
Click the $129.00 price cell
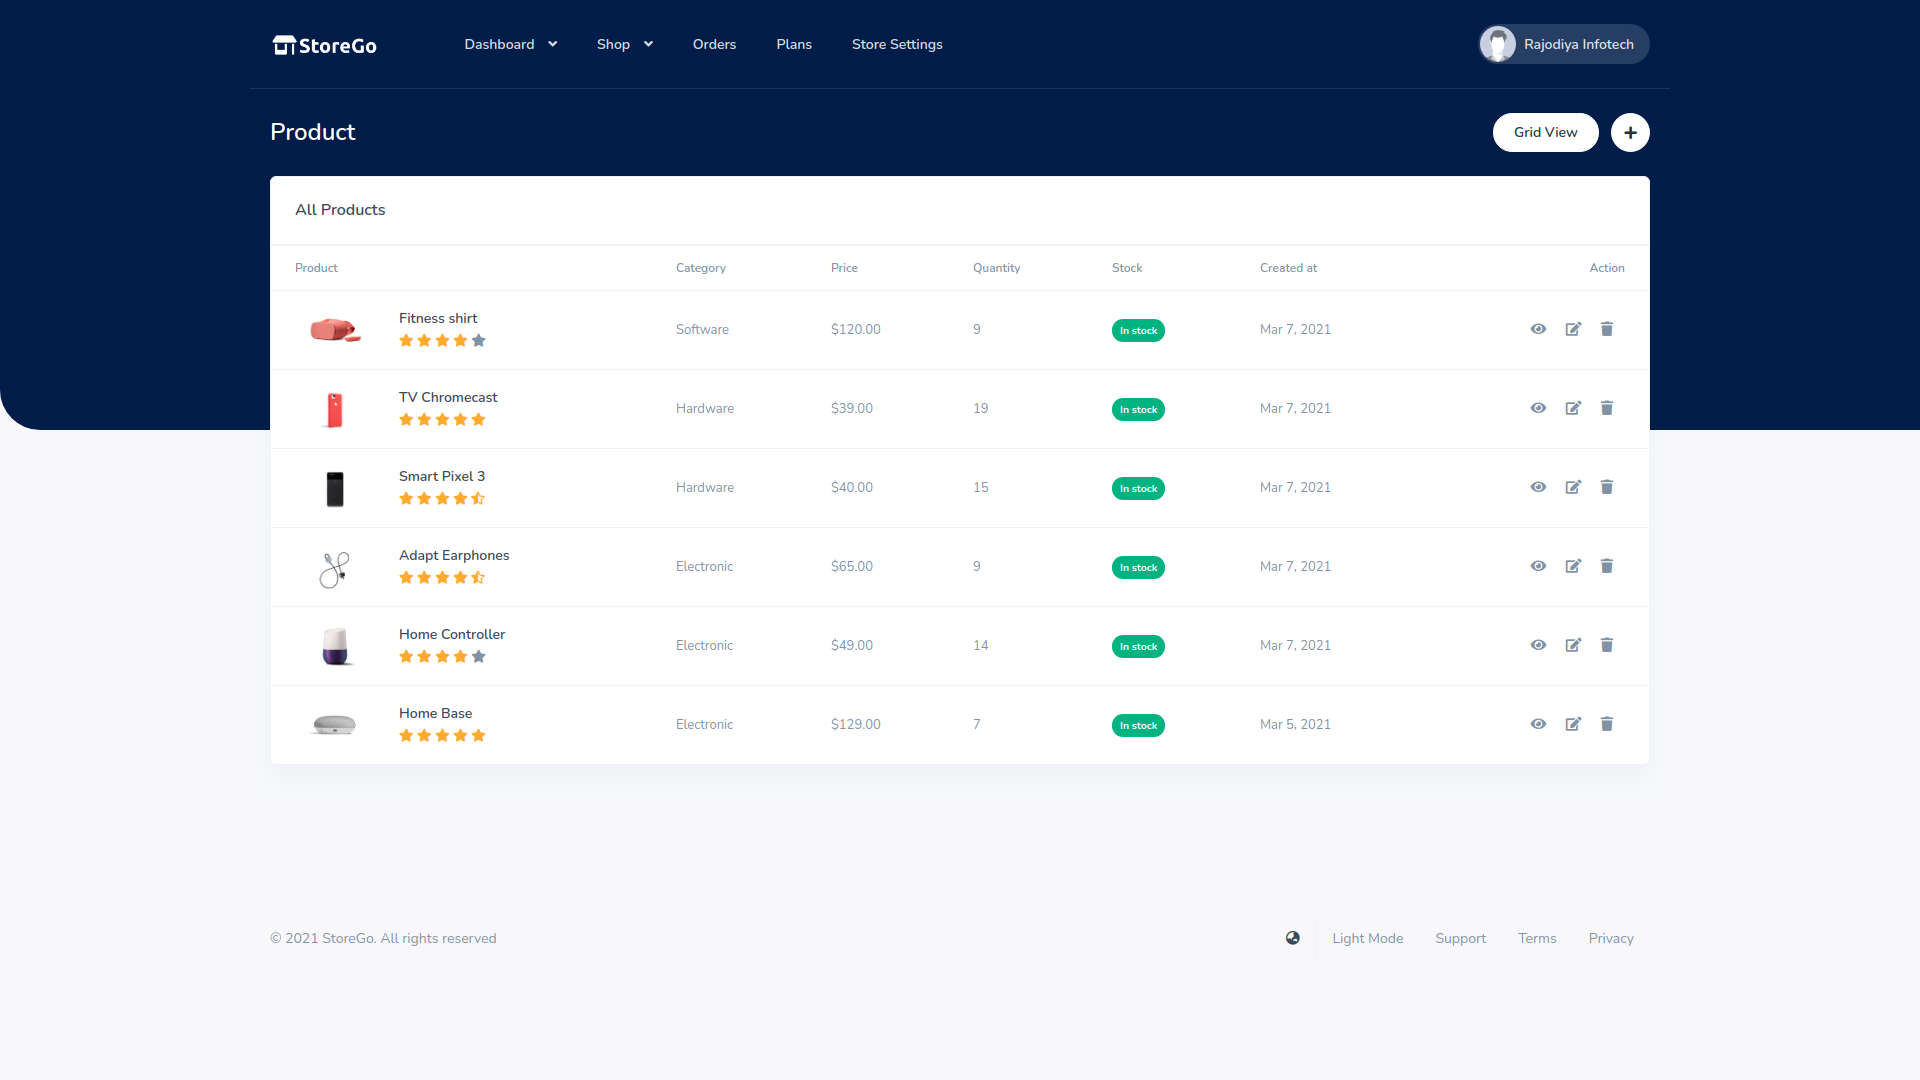coord(855,724)
